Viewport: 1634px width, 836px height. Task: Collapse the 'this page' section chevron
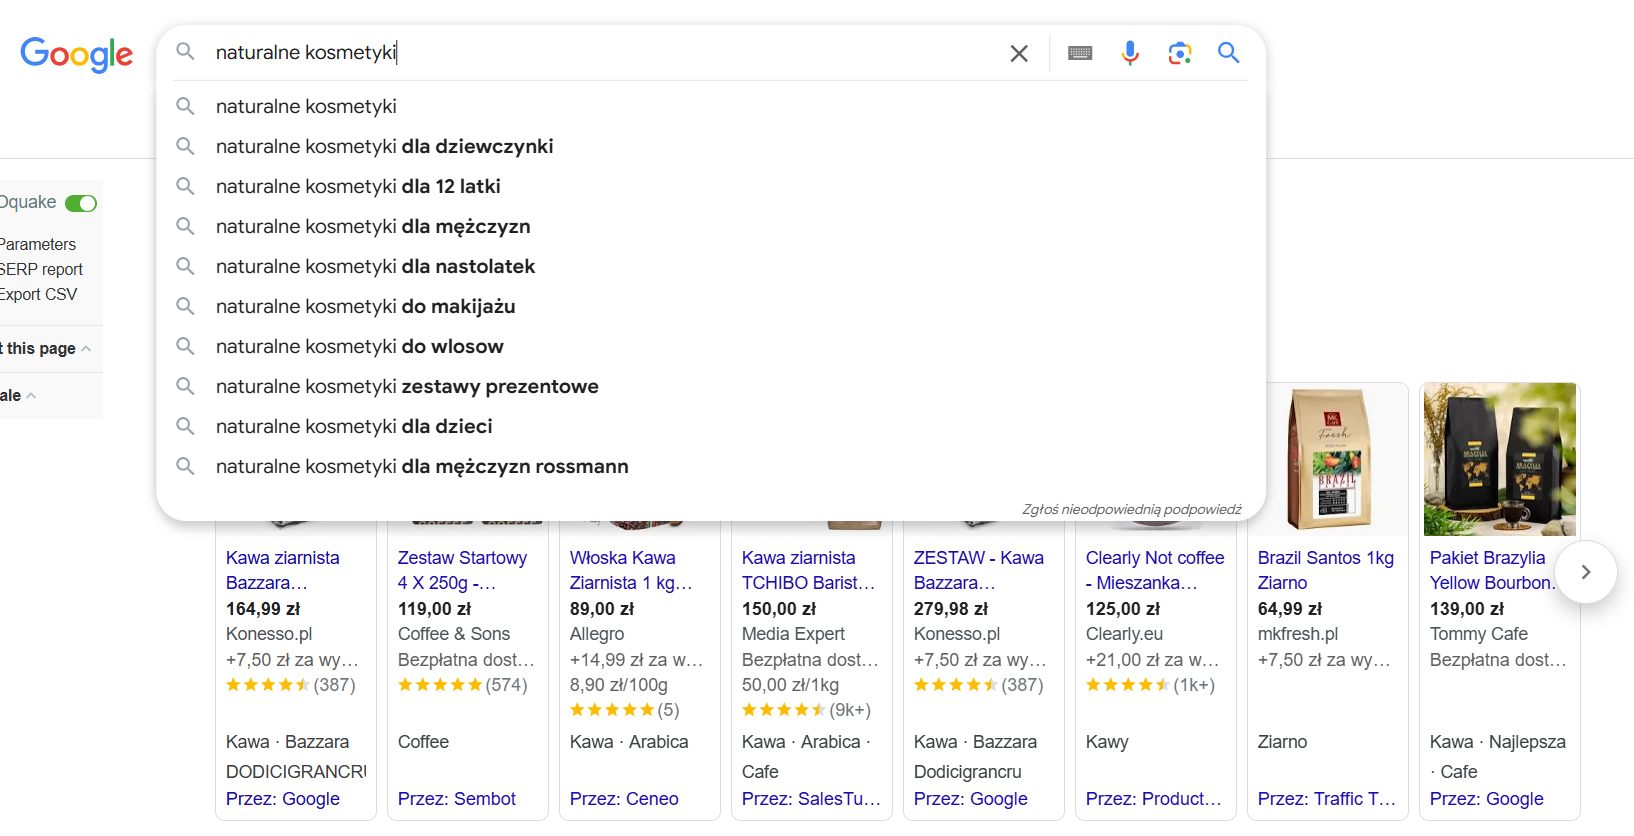tap(86, 348)
